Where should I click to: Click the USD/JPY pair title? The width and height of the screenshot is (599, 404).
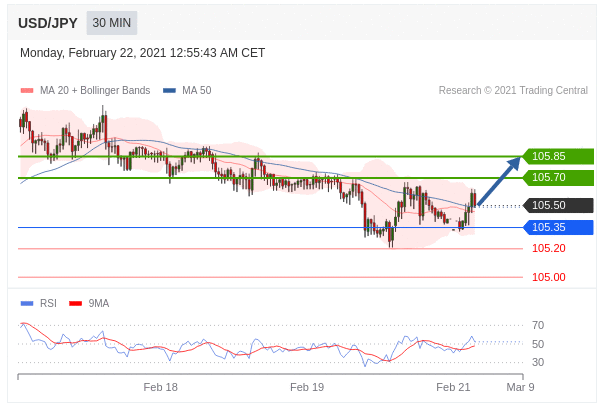[48, 23]
